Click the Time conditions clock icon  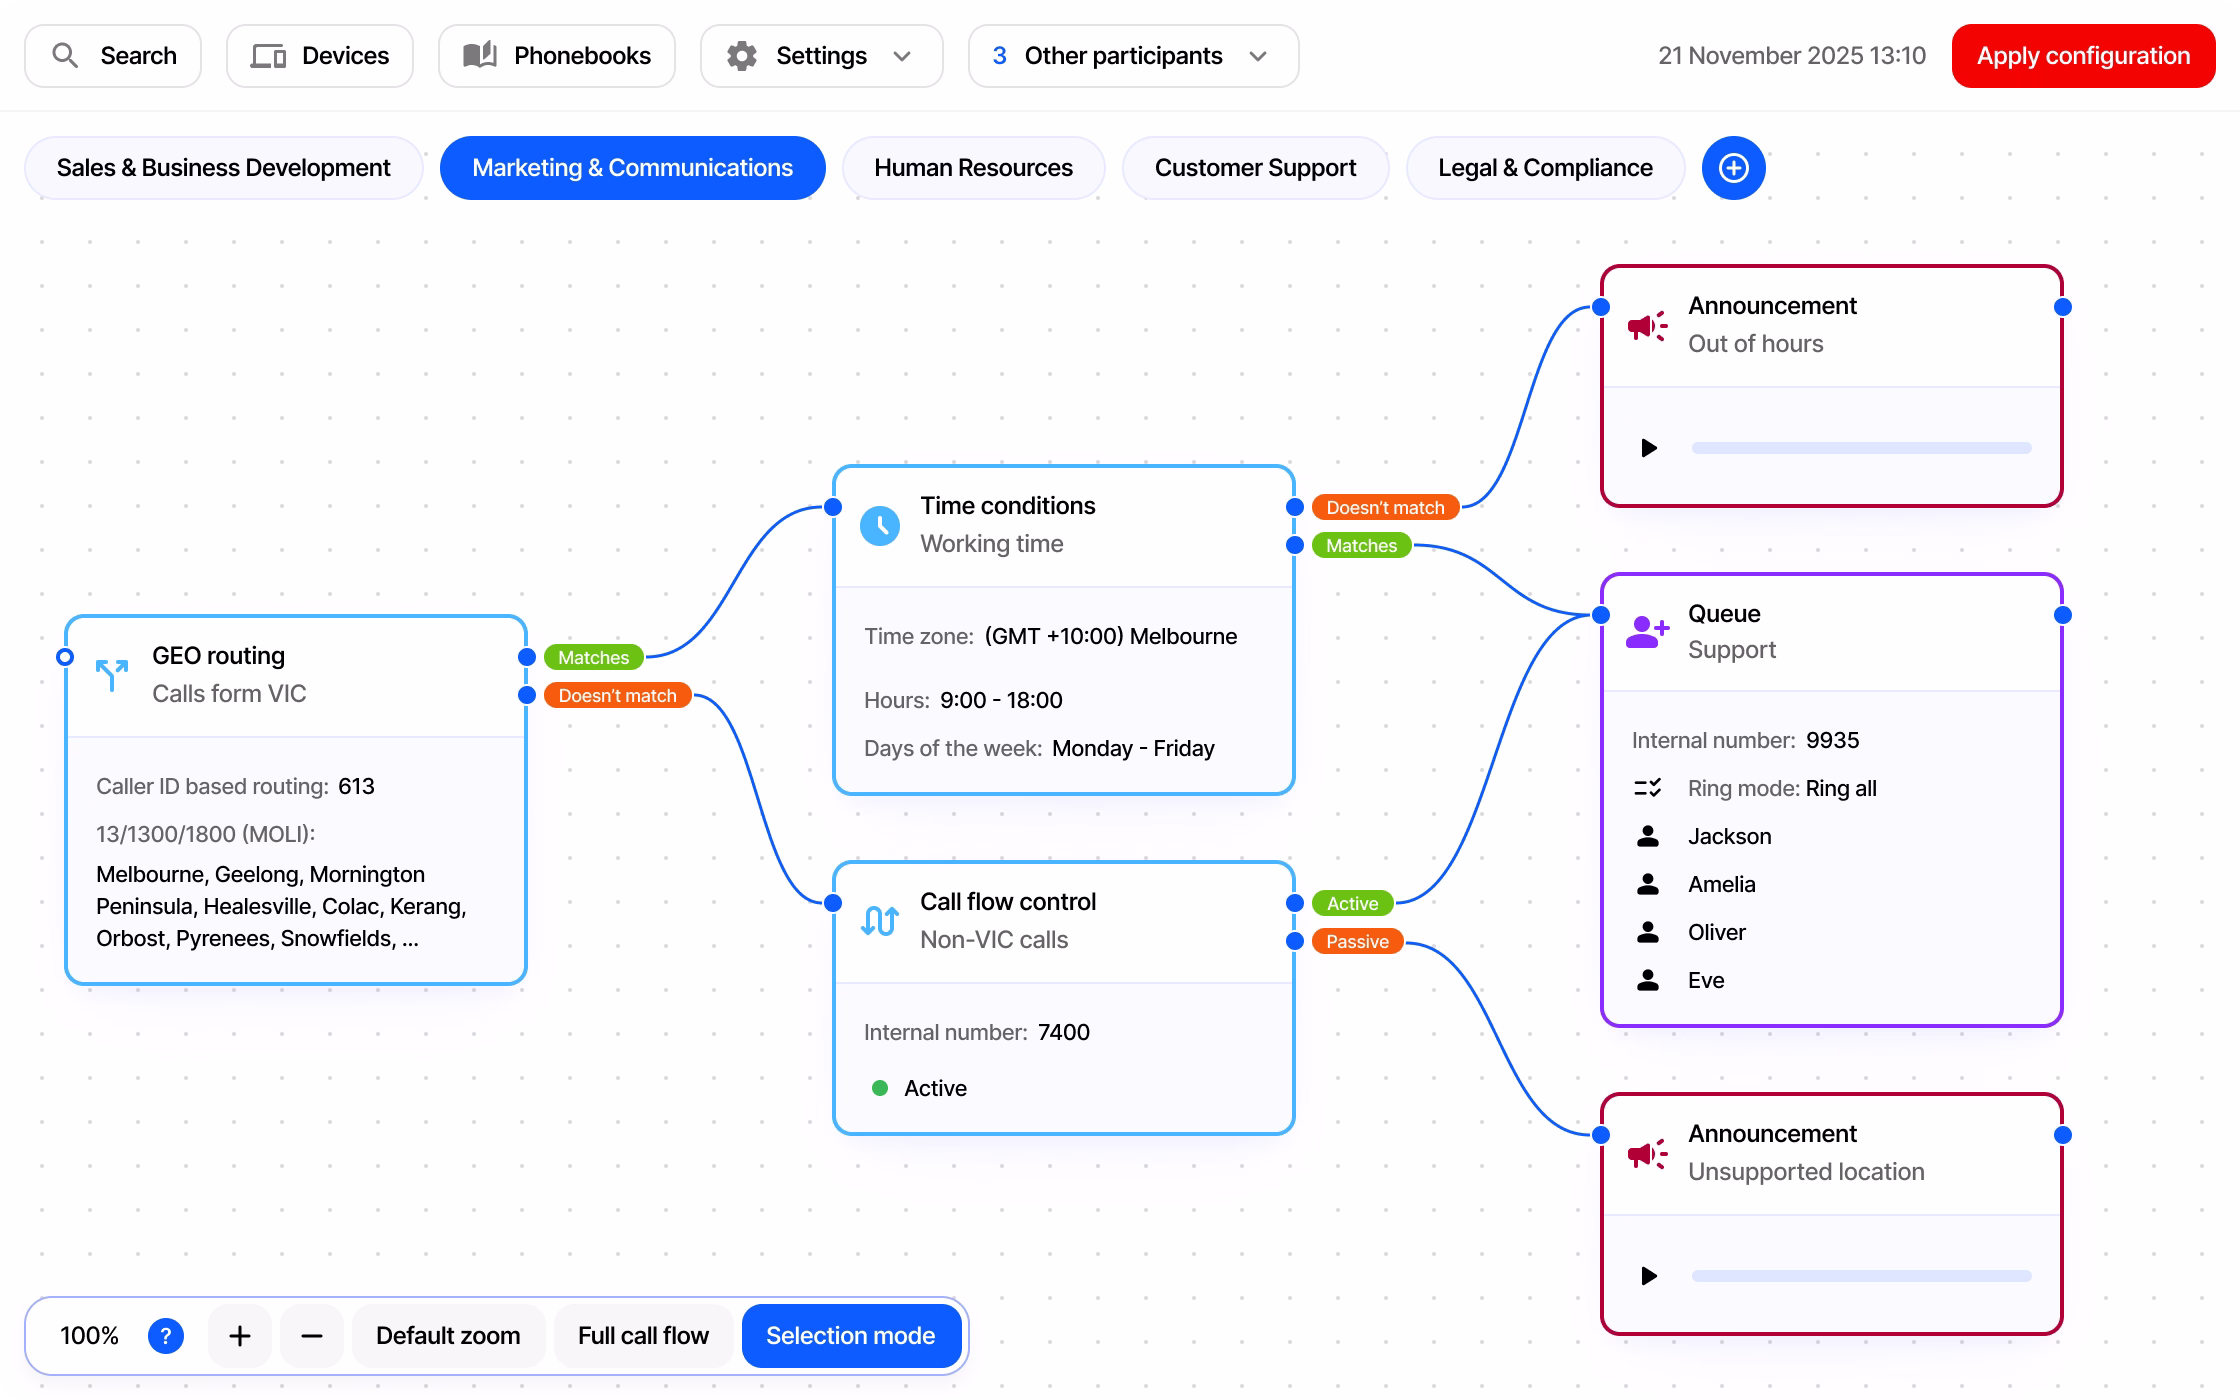click(x=880, y=525)
